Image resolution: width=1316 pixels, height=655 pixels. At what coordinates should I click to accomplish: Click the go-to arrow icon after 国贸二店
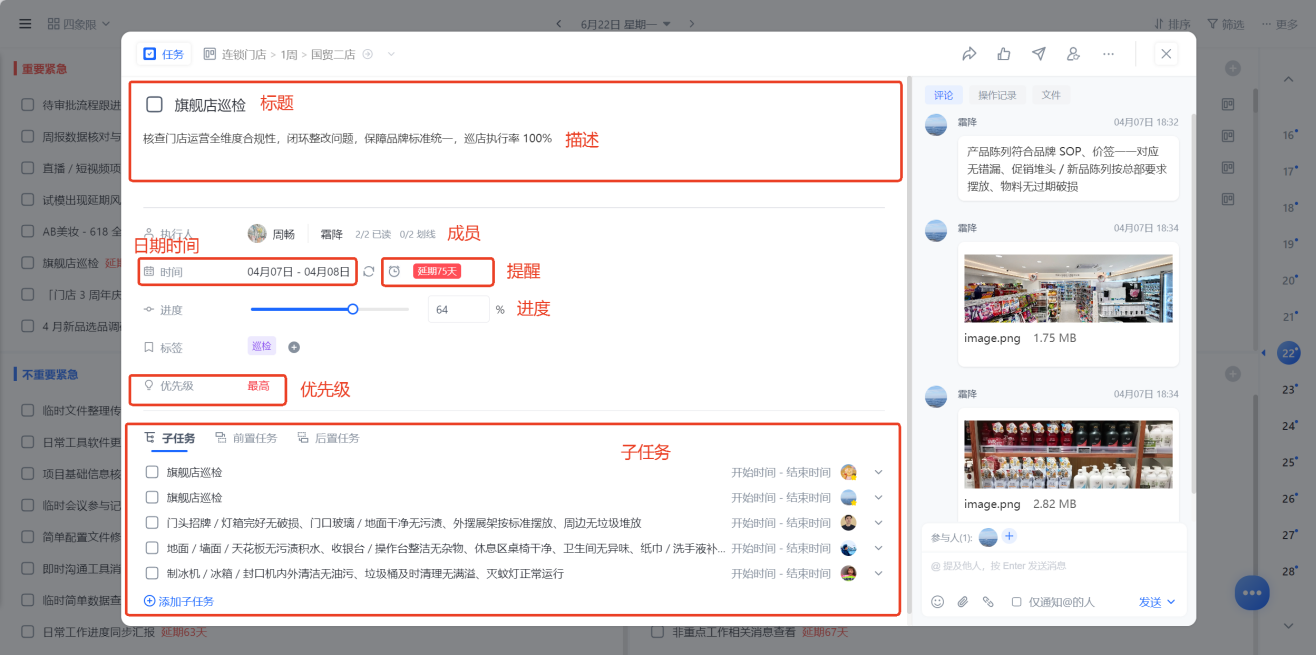tap(367, 54)
